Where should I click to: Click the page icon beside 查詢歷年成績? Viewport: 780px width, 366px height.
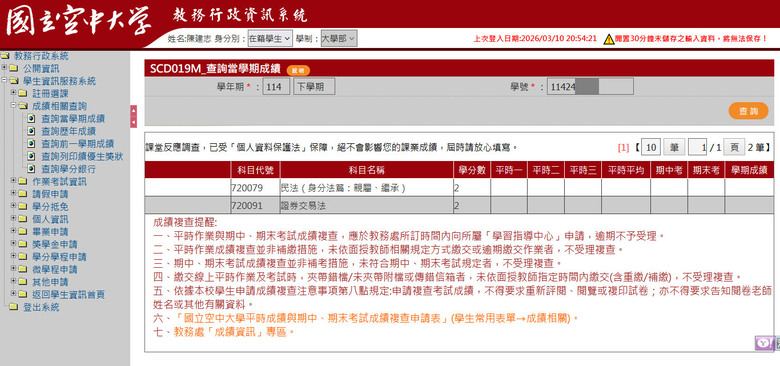pyautogui.click(x=31, y=131)
